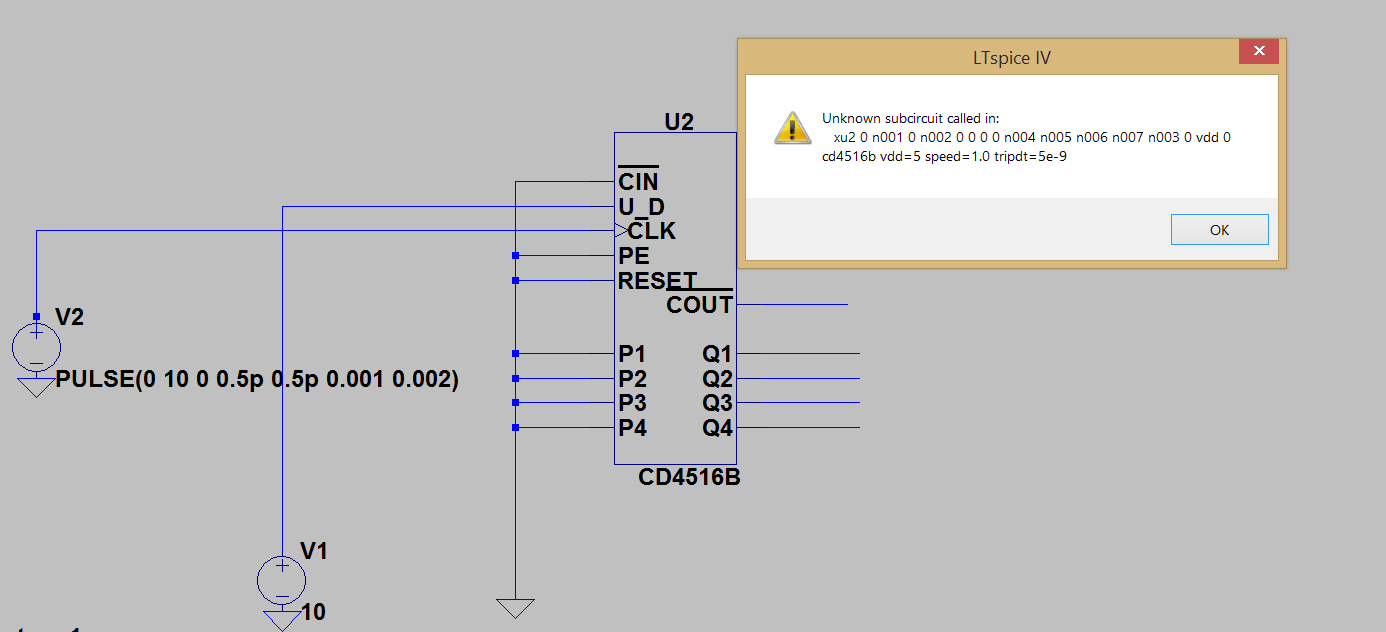Click the CLK pin label
The image size is (1386, 632).
click(652, 231)
